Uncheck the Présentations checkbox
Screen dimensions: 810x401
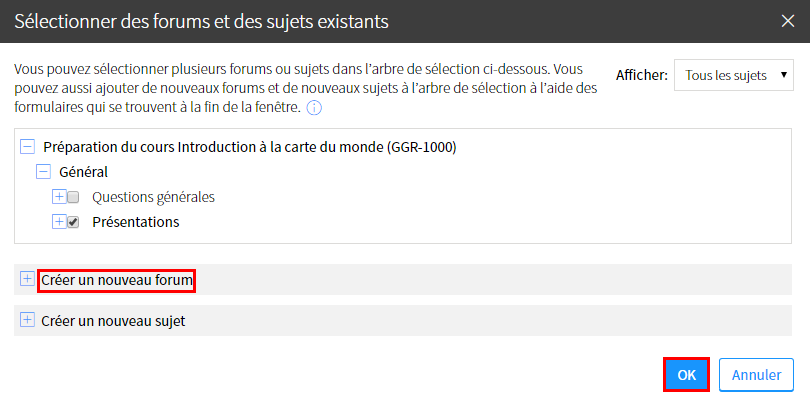point(73,223)
